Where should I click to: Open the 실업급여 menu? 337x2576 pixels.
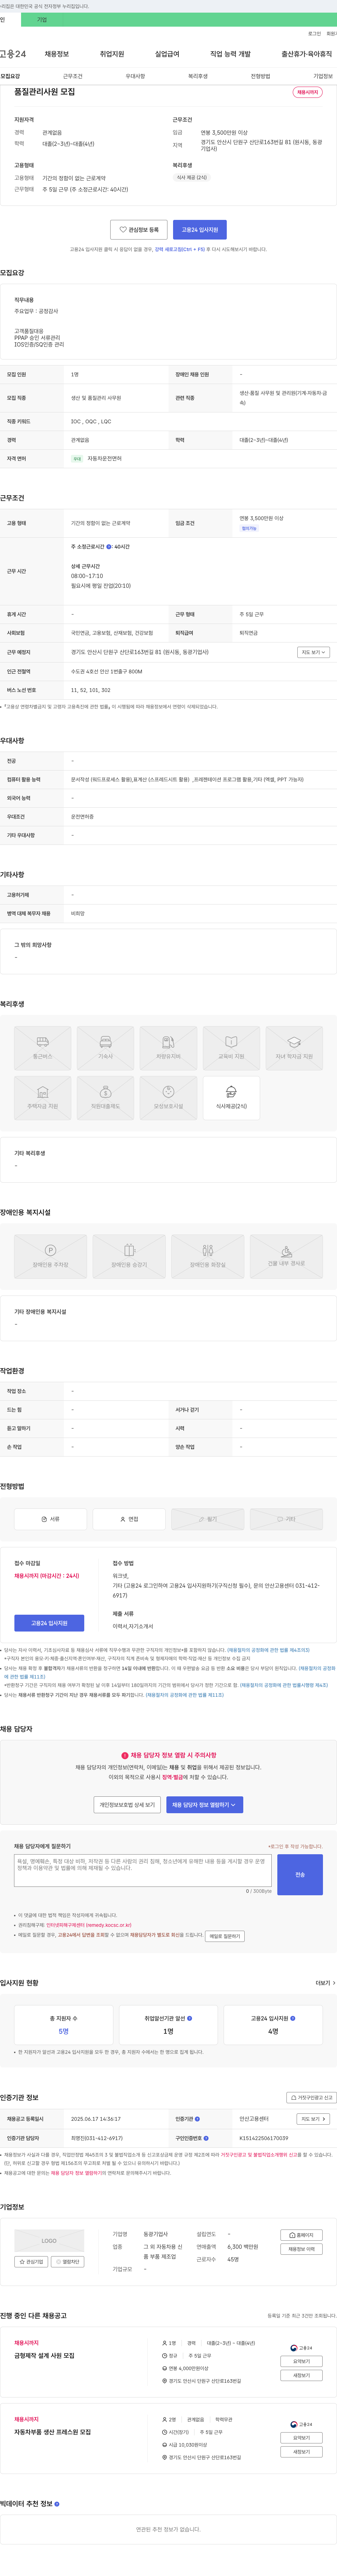[167, 54]
